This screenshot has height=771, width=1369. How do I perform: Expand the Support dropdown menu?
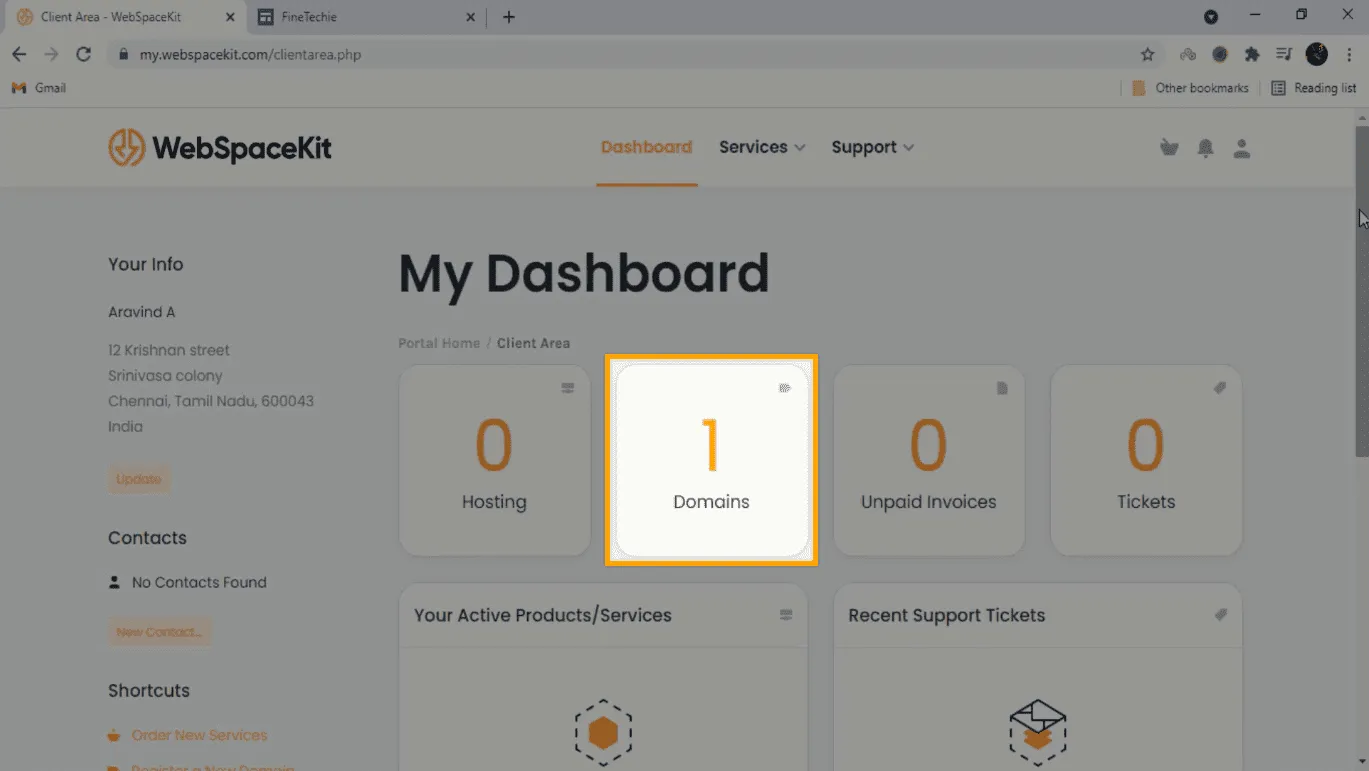pyautogui.click(x=872, y=147)
